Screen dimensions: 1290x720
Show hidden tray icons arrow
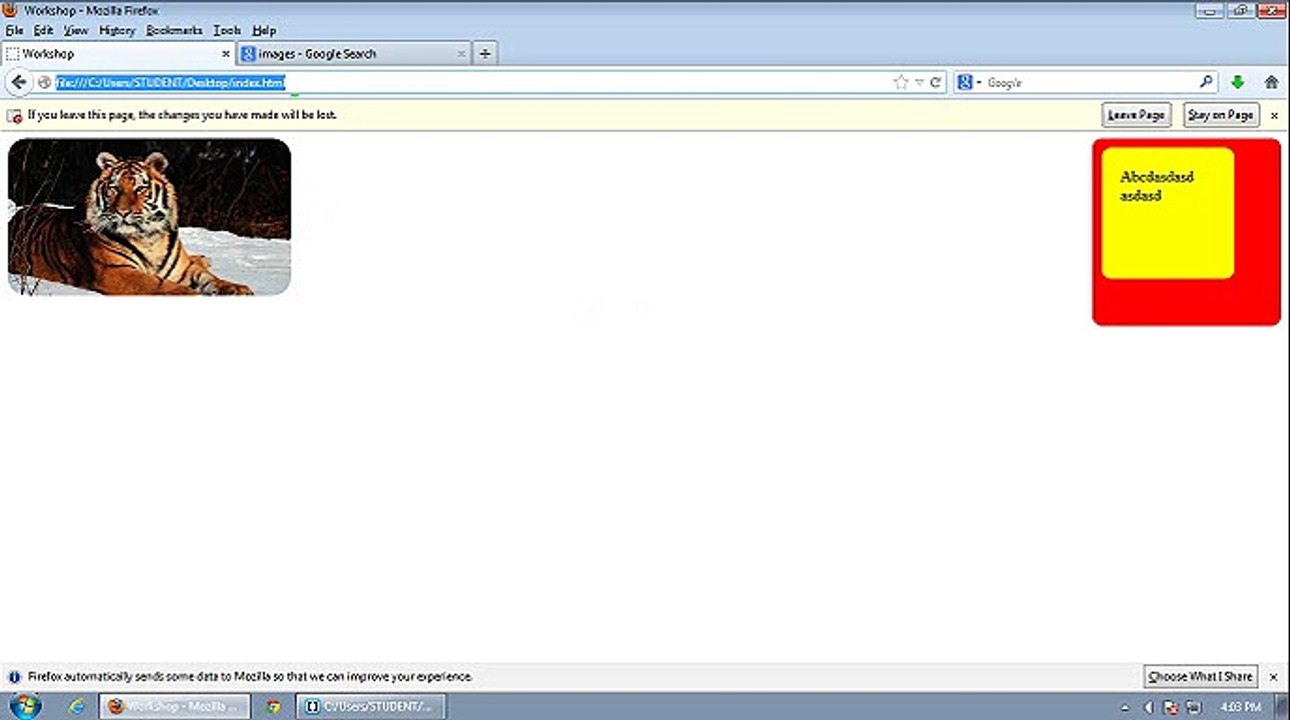pyautogui.click(x=1126, y=707)
